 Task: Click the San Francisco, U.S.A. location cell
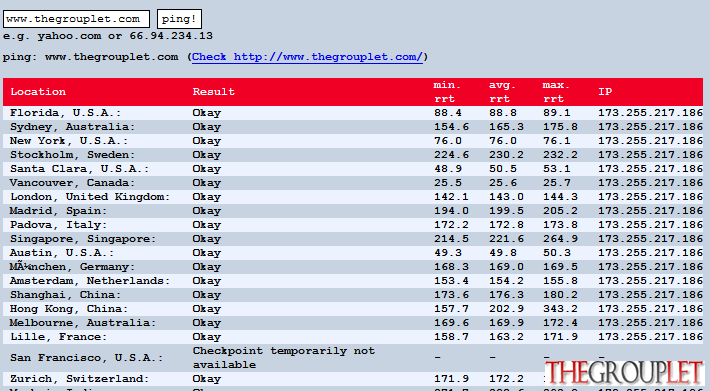pos(86,358)
